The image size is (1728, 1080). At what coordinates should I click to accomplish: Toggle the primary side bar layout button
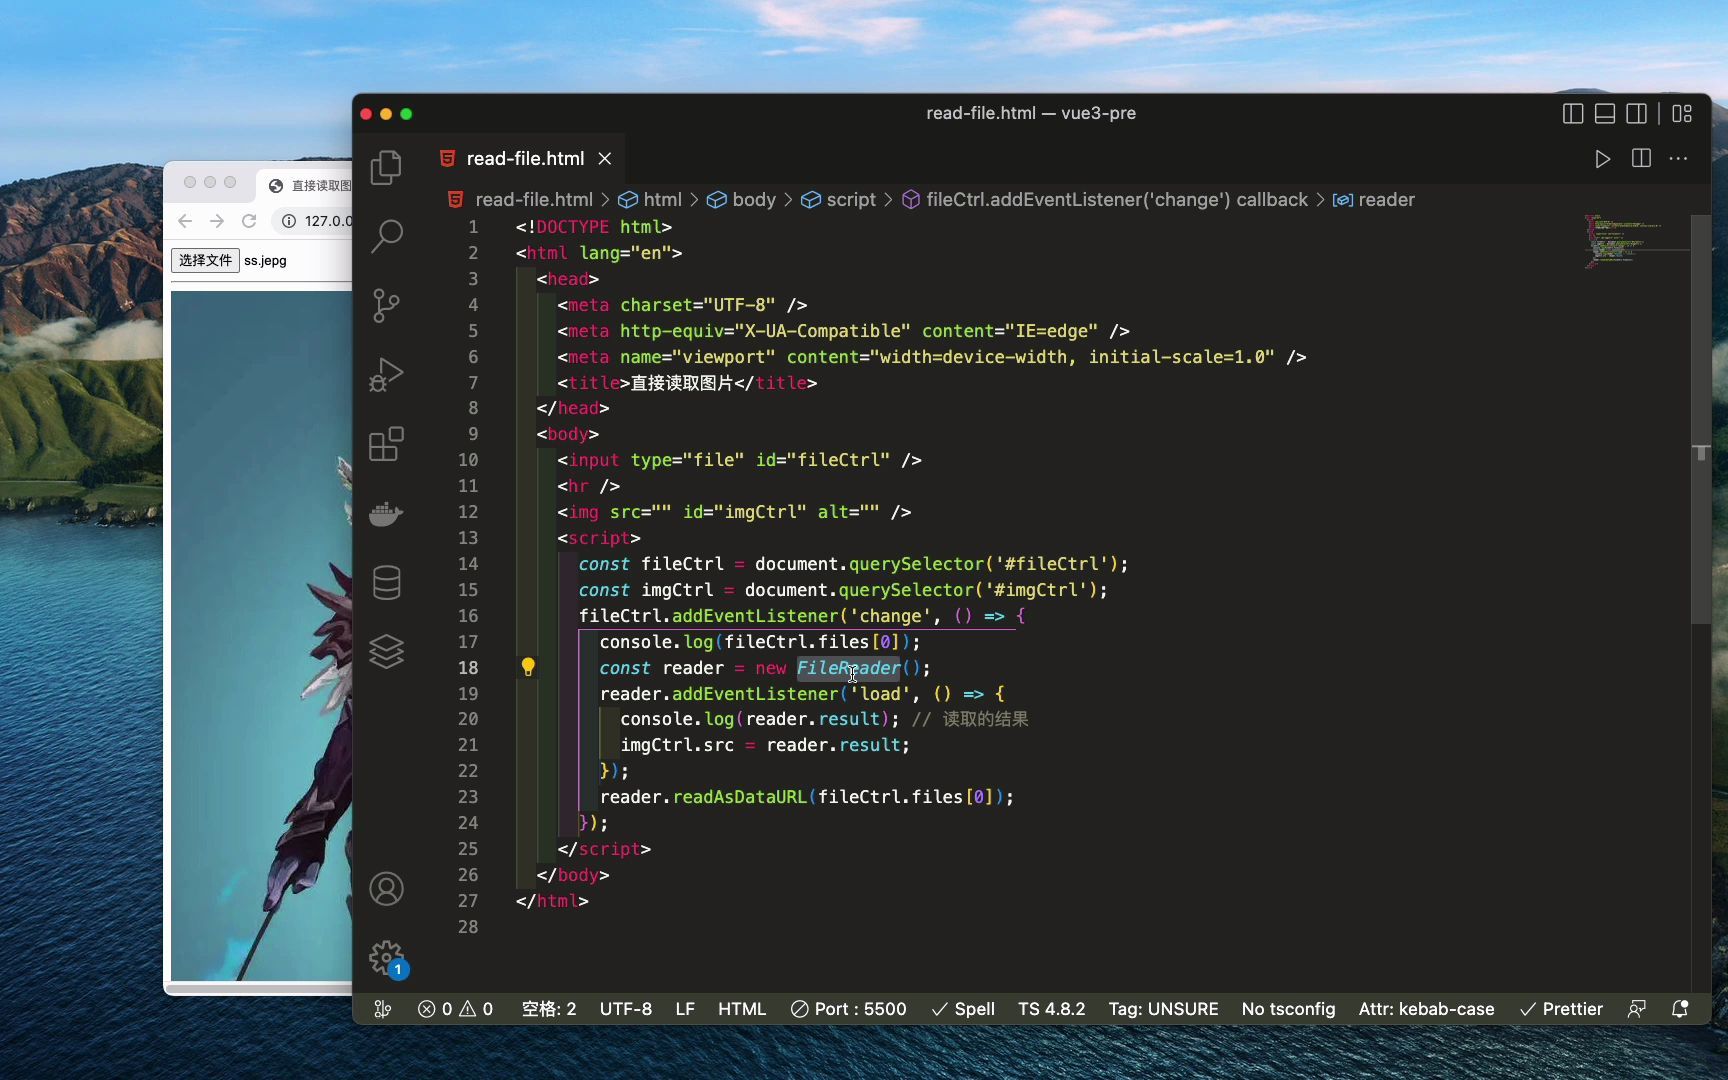click(1573, 114)
